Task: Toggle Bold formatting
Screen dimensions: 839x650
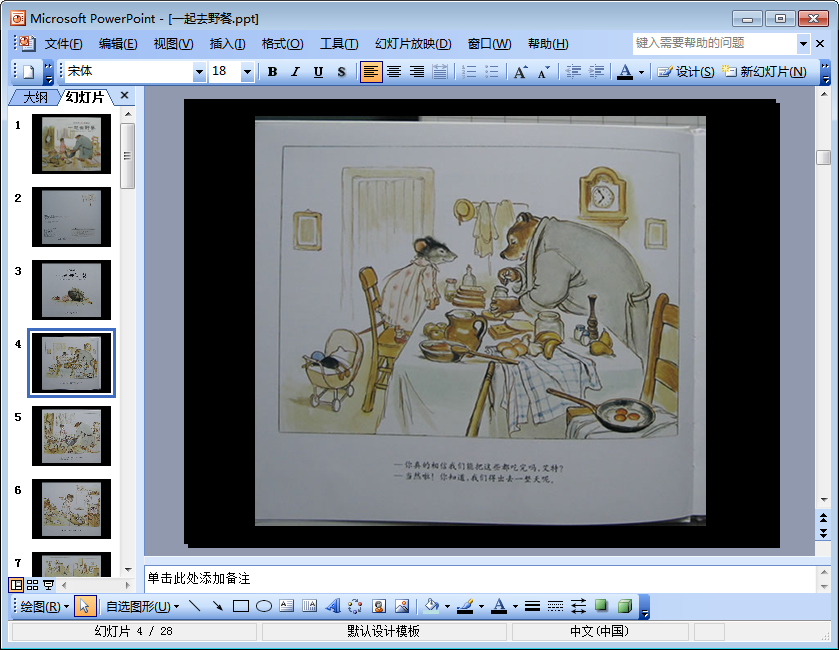Action: [272, 72]
